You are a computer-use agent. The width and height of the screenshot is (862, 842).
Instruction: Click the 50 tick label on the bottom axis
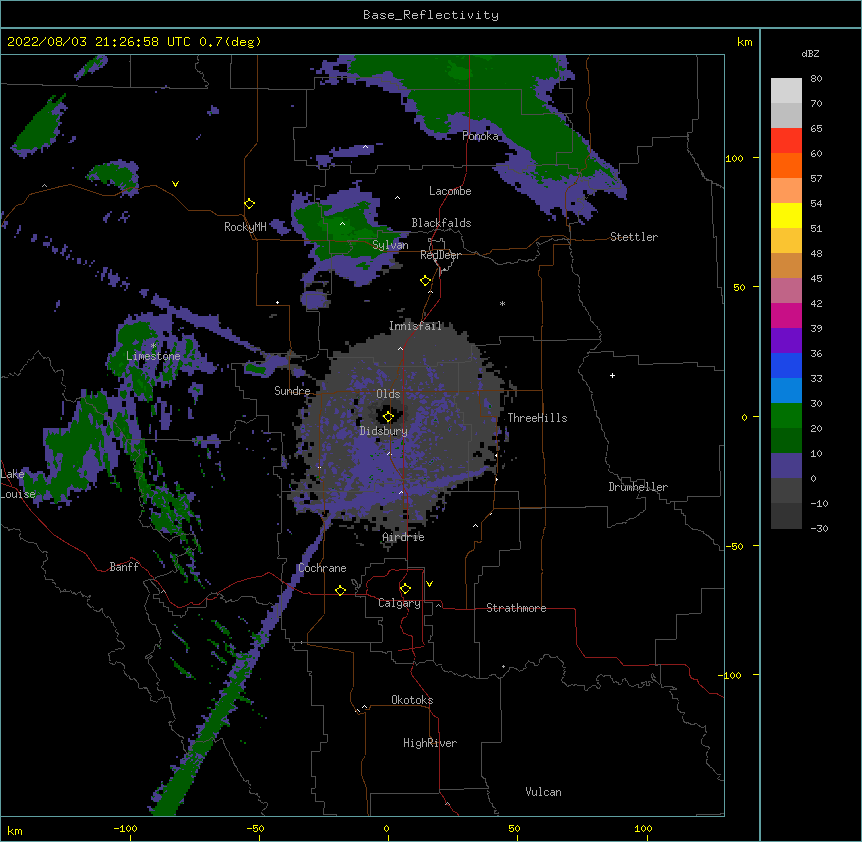pos(514,829)
